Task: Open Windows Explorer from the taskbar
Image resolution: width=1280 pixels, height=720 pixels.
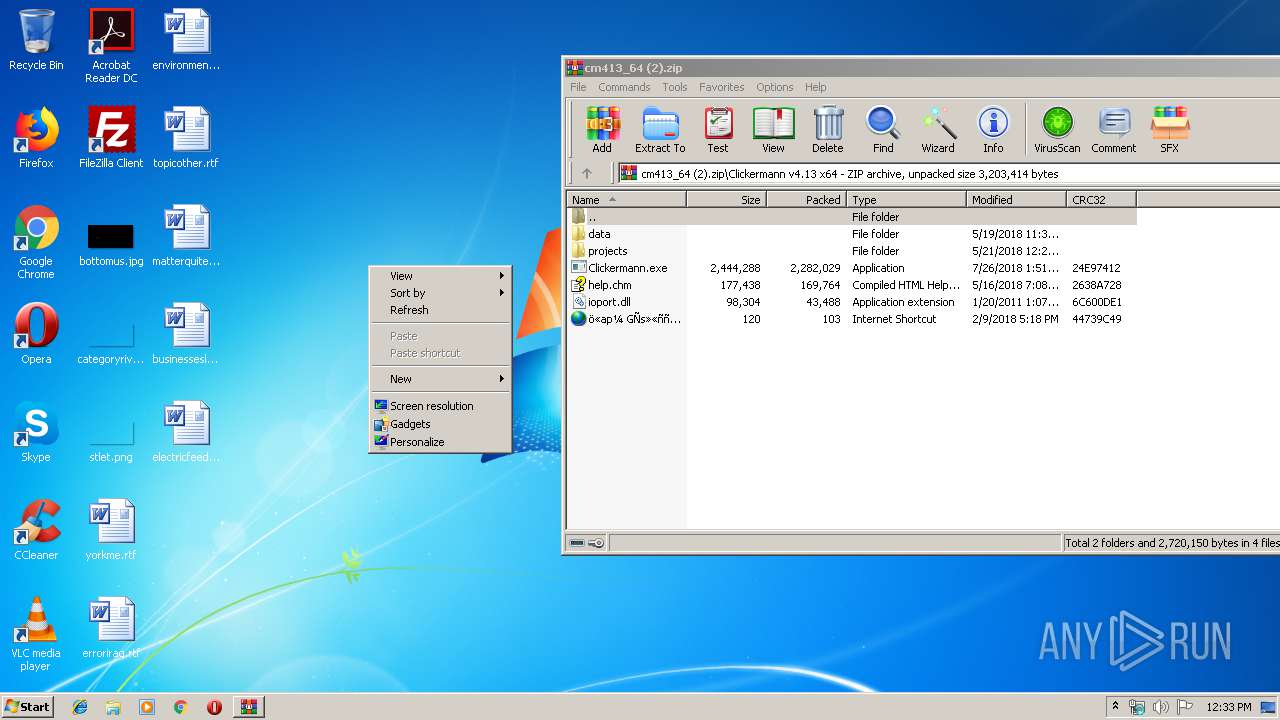Action: [113, 707]
